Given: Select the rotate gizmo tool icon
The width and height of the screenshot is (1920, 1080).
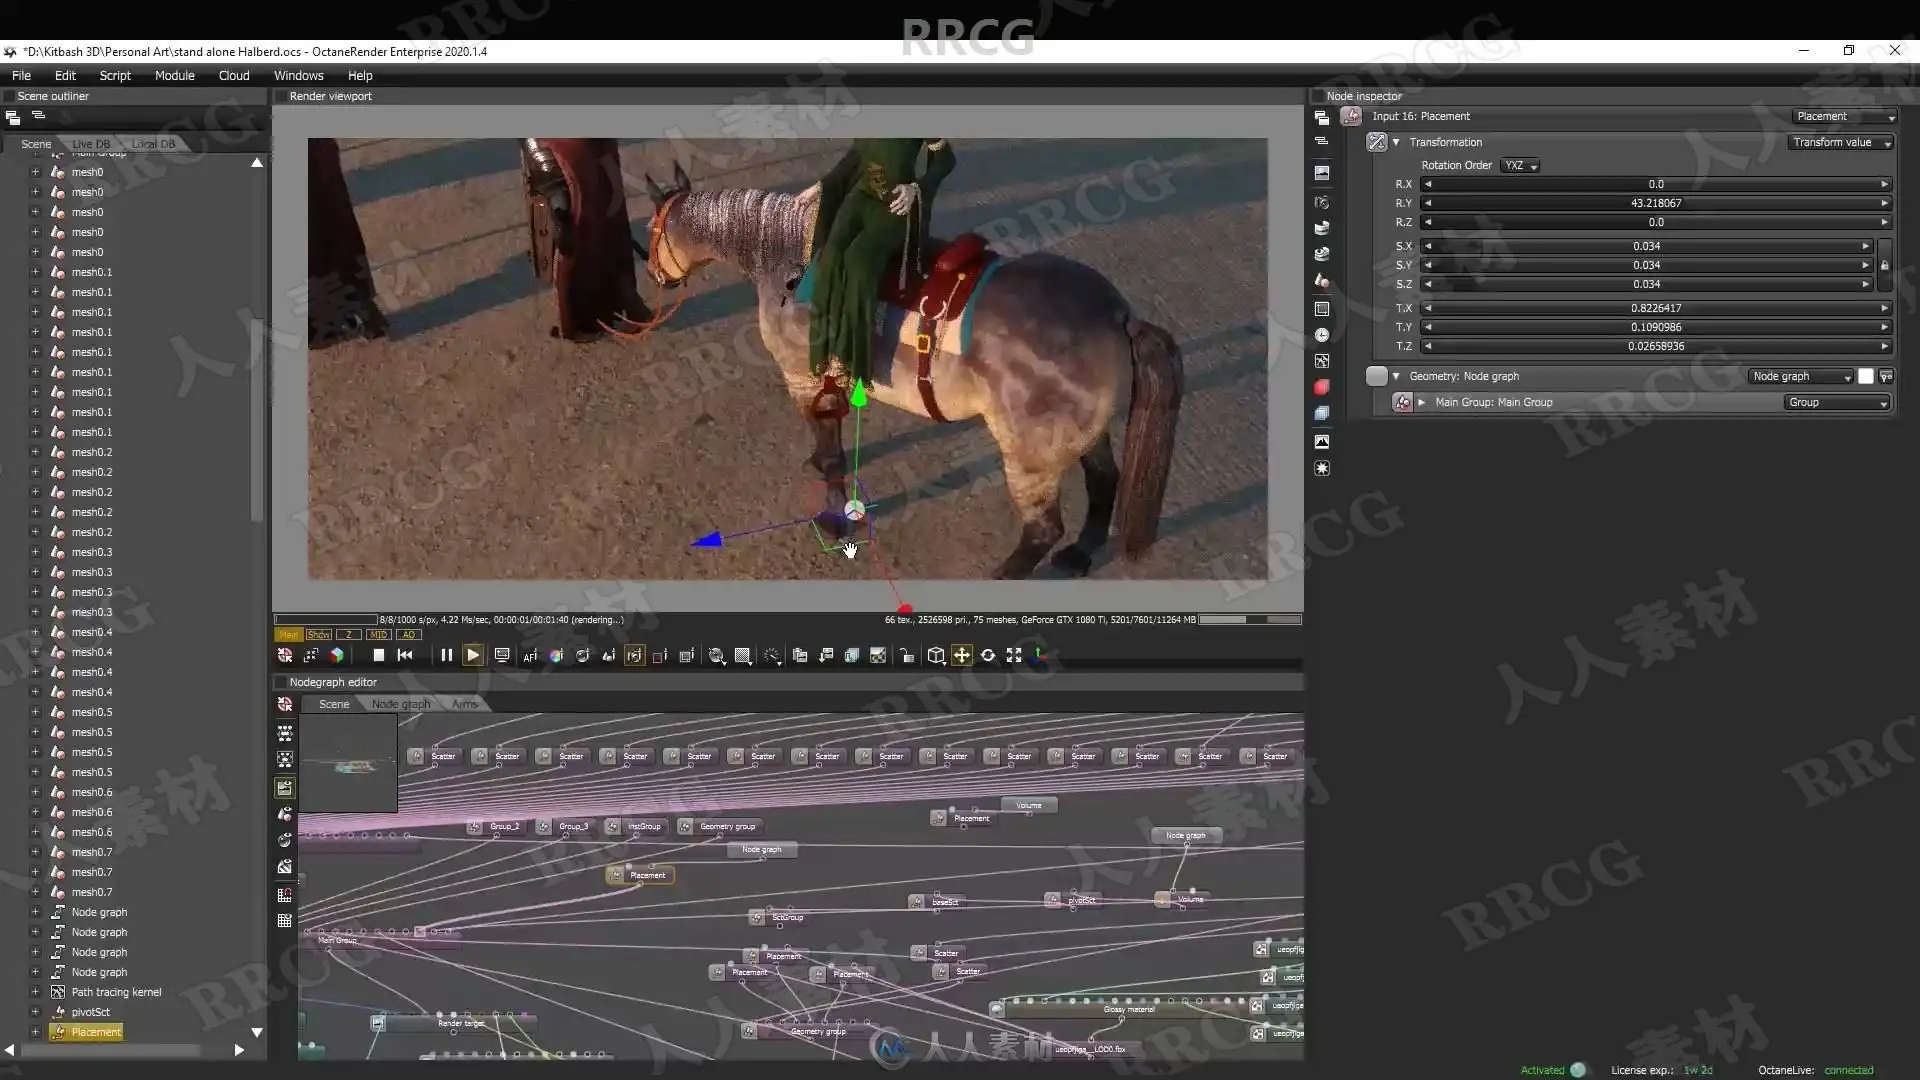Looking at the screenshot, I should coord(987,655).
